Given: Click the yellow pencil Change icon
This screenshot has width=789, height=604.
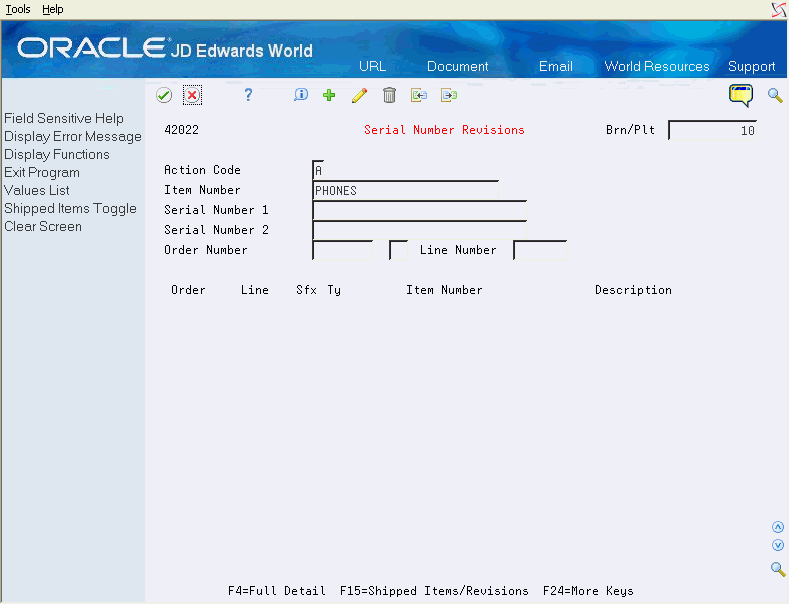Looking at the screenshot, I should [359, 95].
